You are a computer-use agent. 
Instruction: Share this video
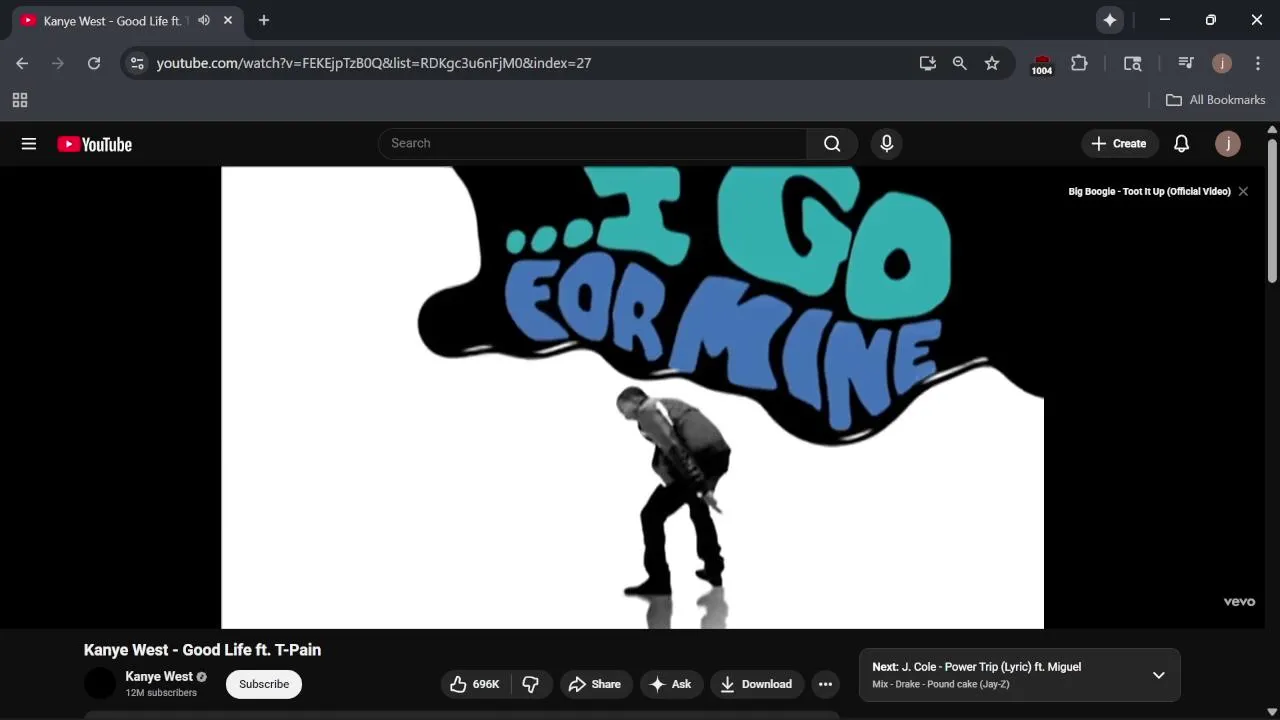[x=595, y=684]
